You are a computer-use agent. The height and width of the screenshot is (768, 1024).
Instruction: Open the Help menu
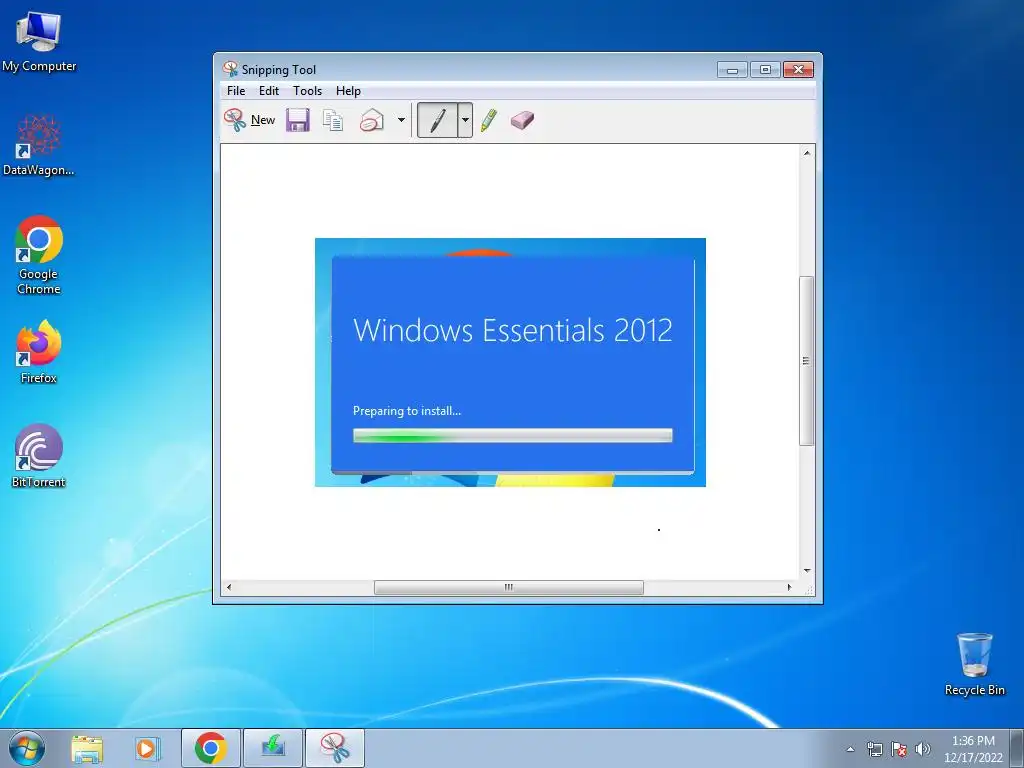348,91
